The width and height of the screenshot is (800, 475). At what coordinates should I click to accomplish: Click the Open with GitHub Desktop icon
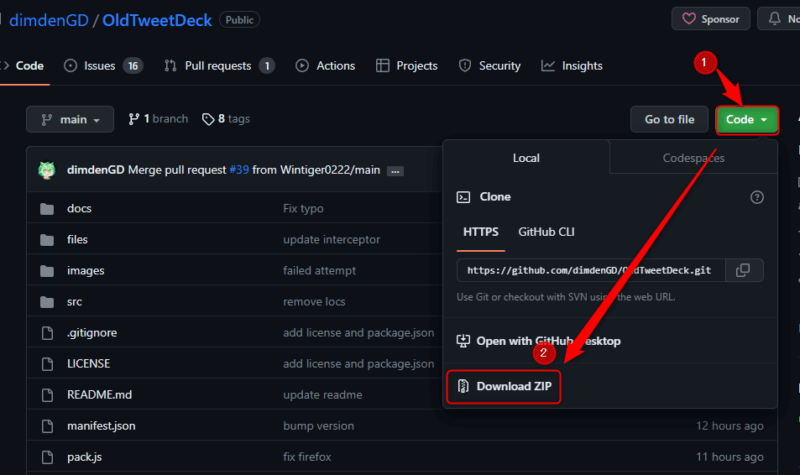(463, 341)
